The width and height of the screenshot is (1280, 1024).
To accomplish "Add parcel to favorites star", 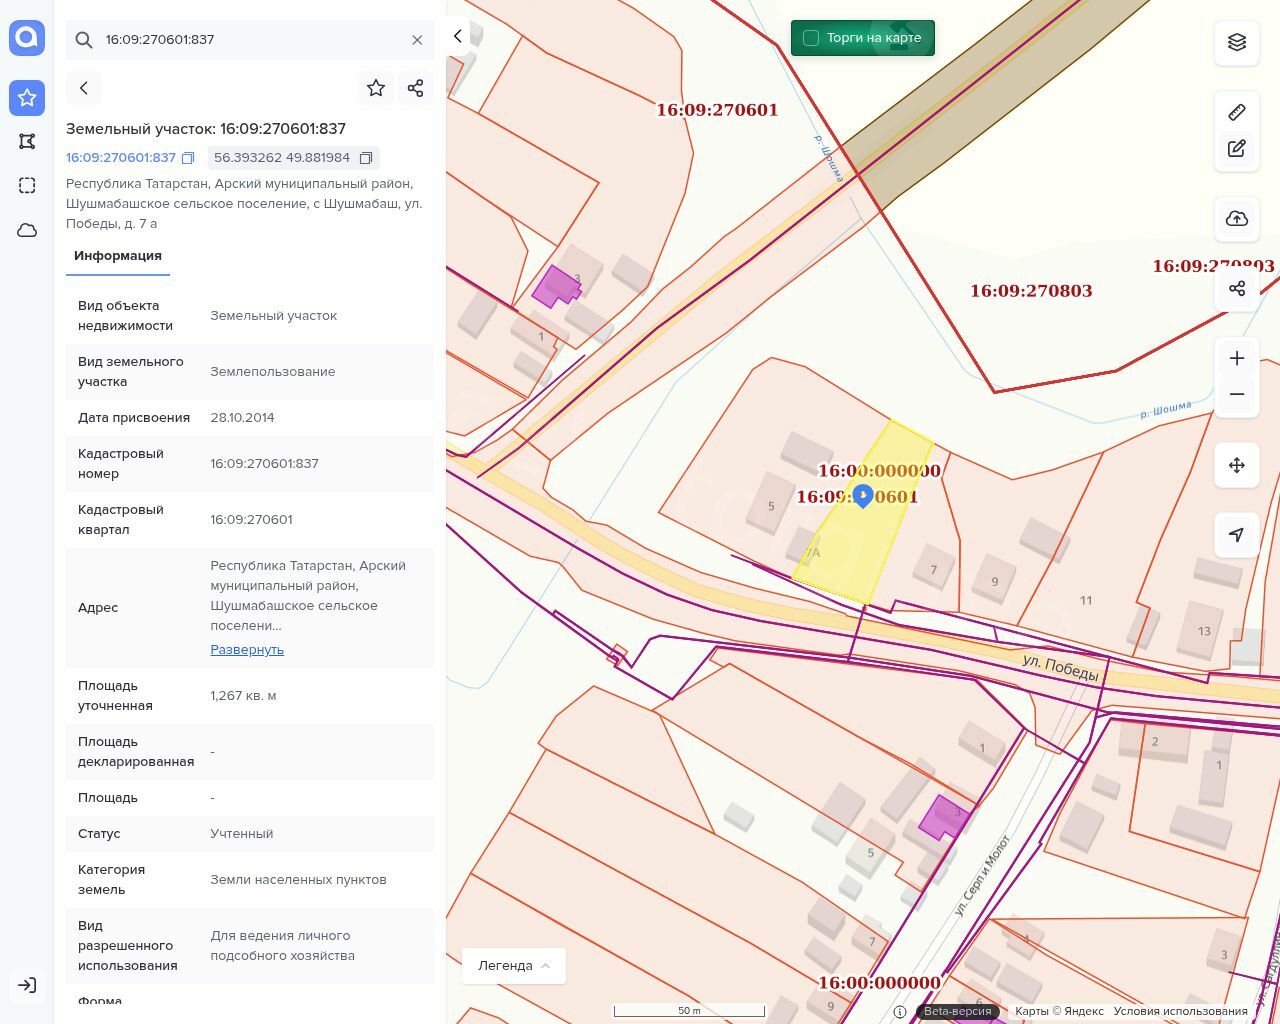I will [x=376, y=88].
